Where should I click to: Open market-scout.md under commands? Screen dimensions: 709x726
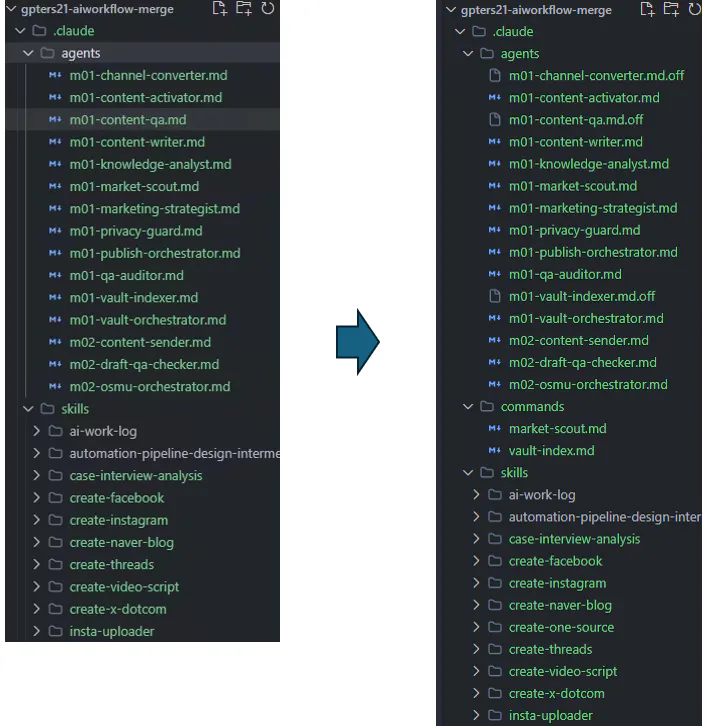point(558,429)
